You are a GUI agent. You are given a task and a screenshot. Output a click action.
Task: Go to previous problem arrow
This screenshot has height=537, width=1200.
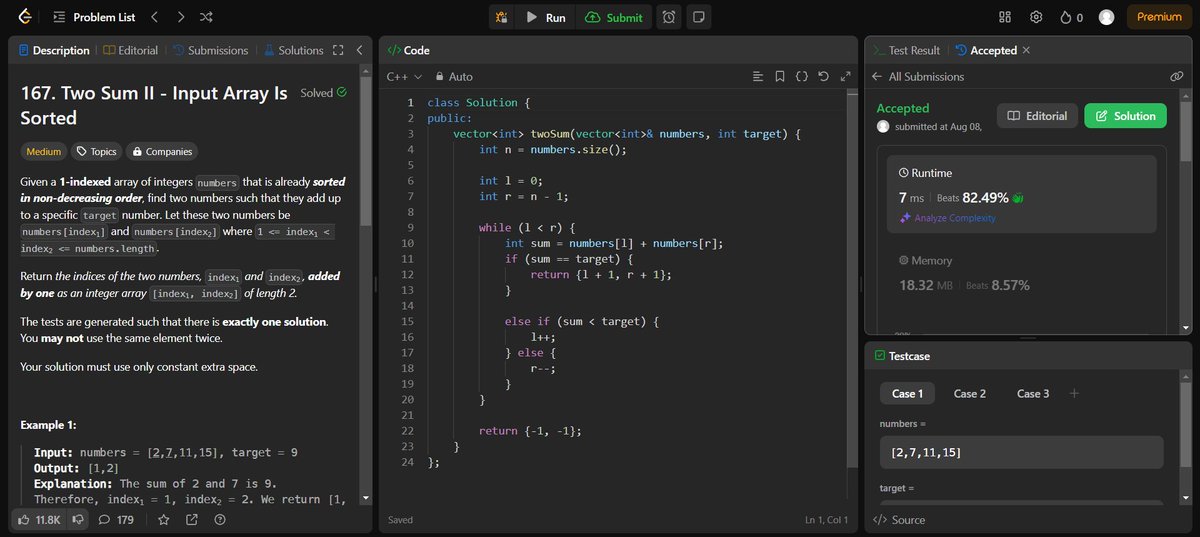(154, 17)
